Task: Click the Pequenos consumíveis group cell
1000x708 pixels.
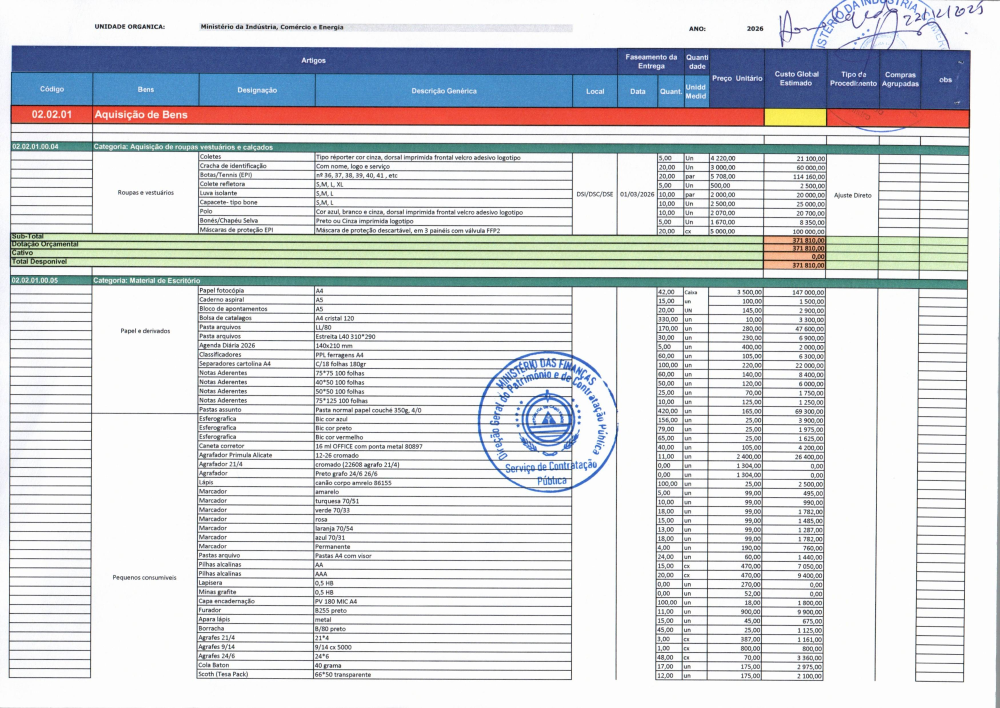Action: 144,577
